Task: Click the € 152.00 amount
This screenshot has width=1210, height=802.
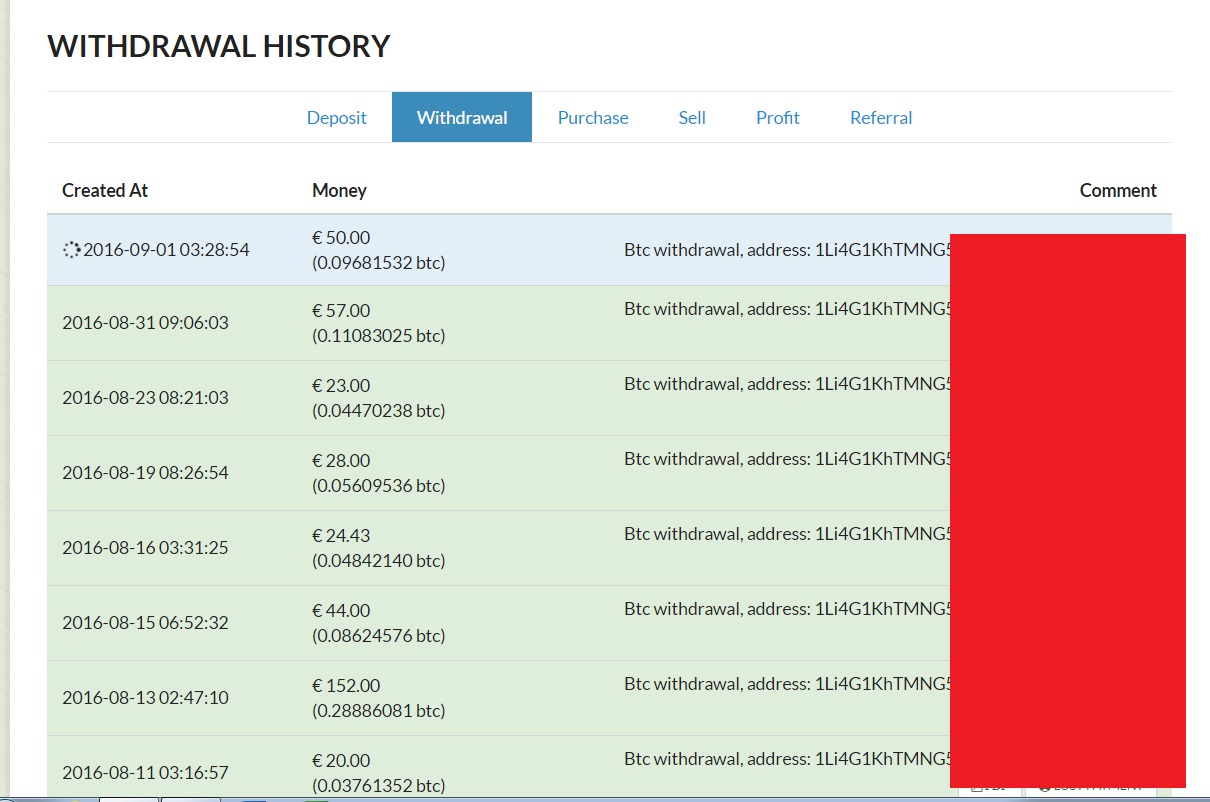Action: pyautogui.click(x=346, y=686)
